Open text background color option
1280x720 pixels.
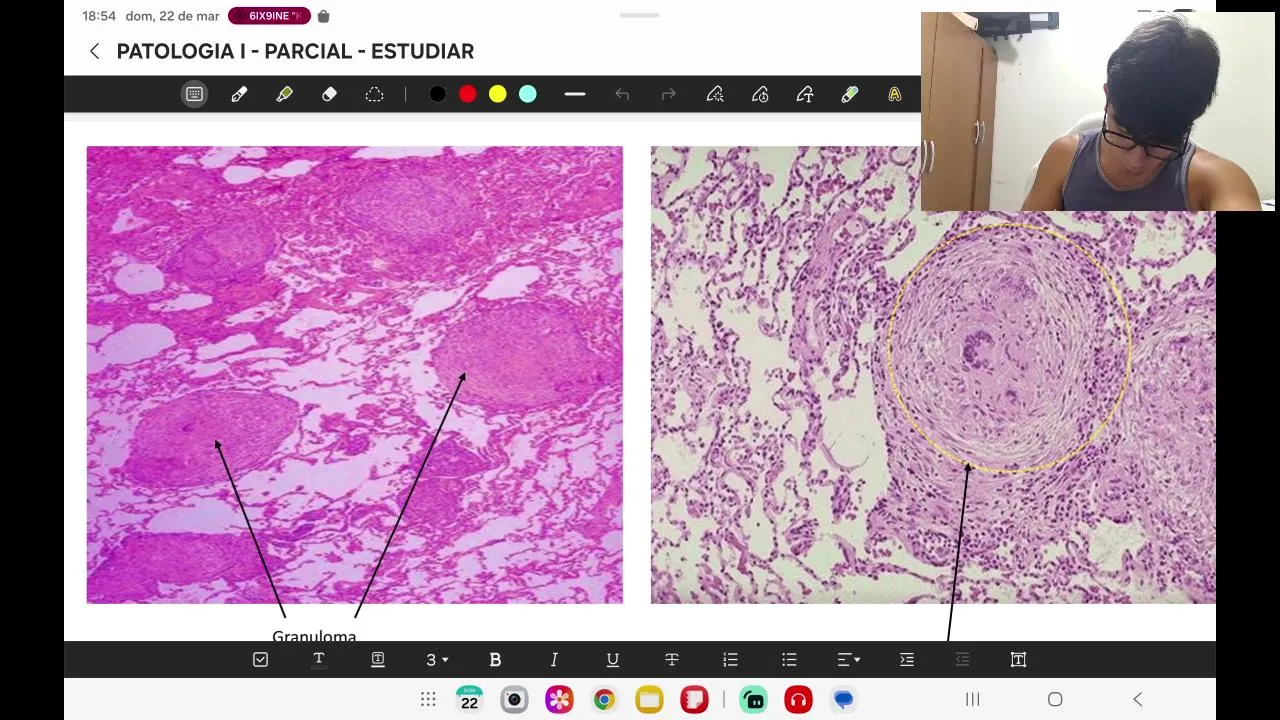378,659
